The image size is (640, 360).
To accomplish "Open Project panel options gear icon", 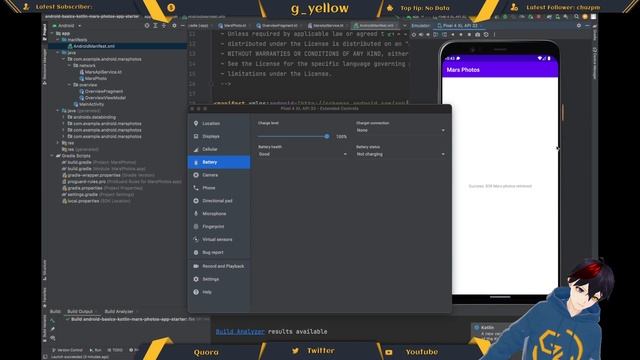I will [x=174, y=25].
